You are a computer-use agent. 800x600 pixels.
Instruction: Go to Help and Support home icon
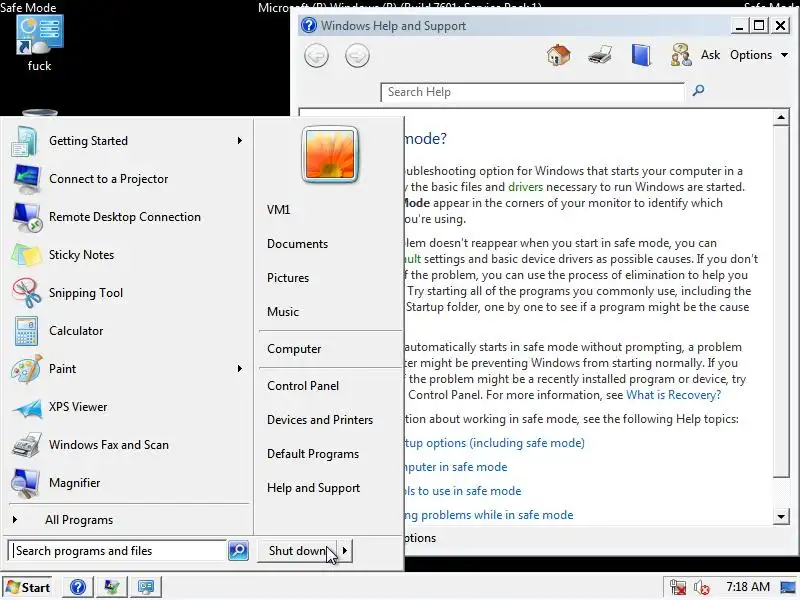[559, 55]
